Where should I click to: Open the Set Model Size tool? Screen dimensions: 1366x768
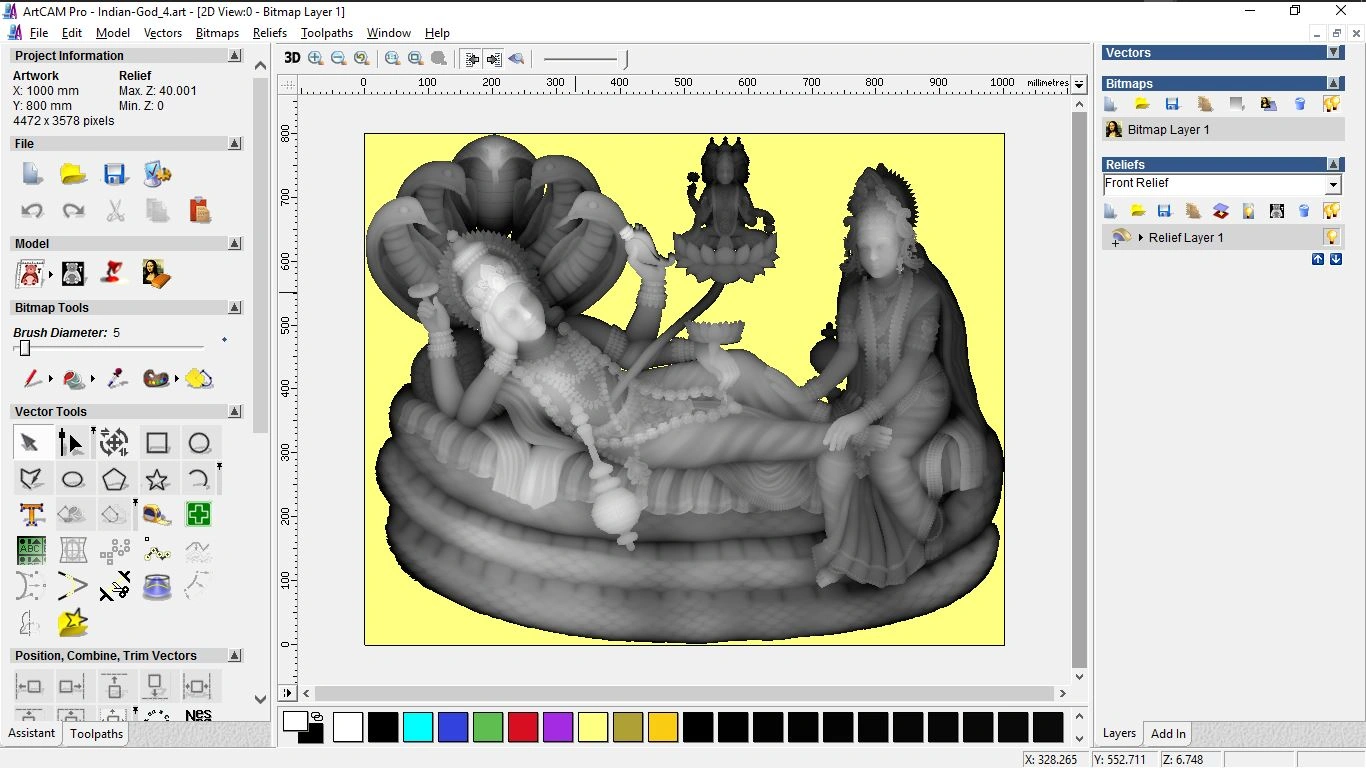click(31, 273)
